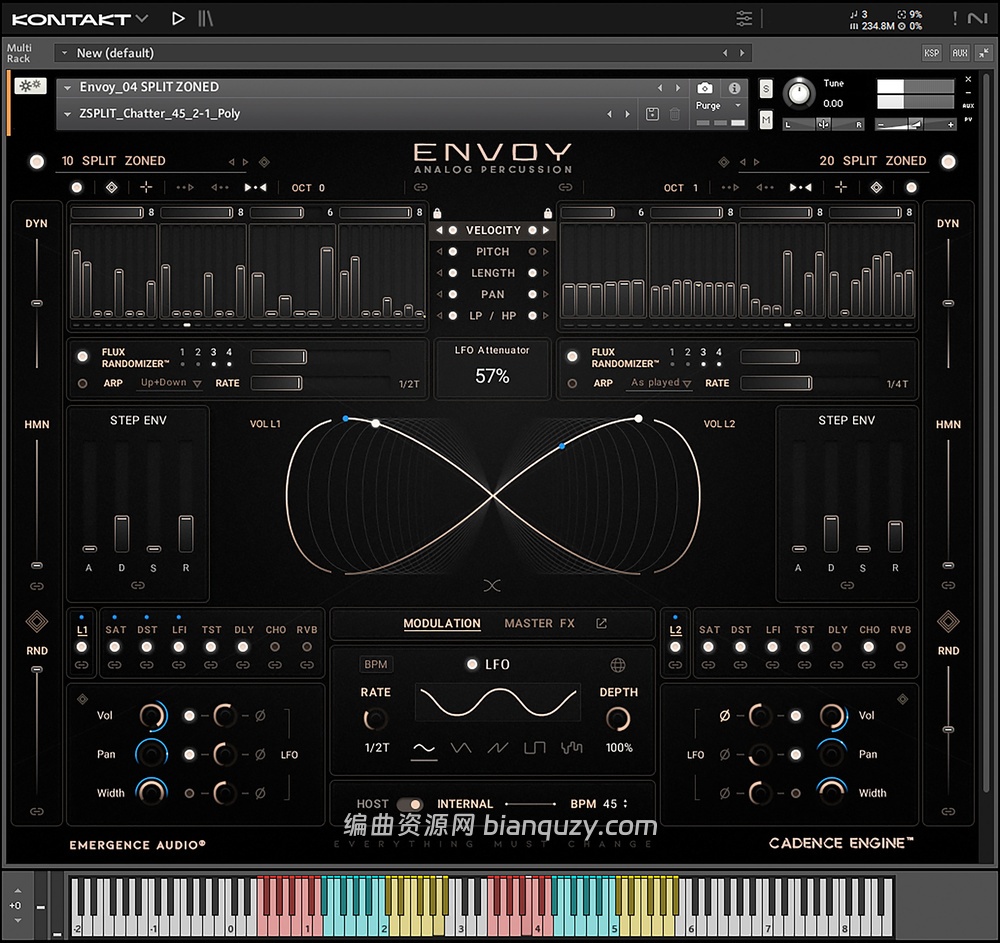Toggle the LFO power button
This screenshot has width=1000, height=943.
coord(472,664)
